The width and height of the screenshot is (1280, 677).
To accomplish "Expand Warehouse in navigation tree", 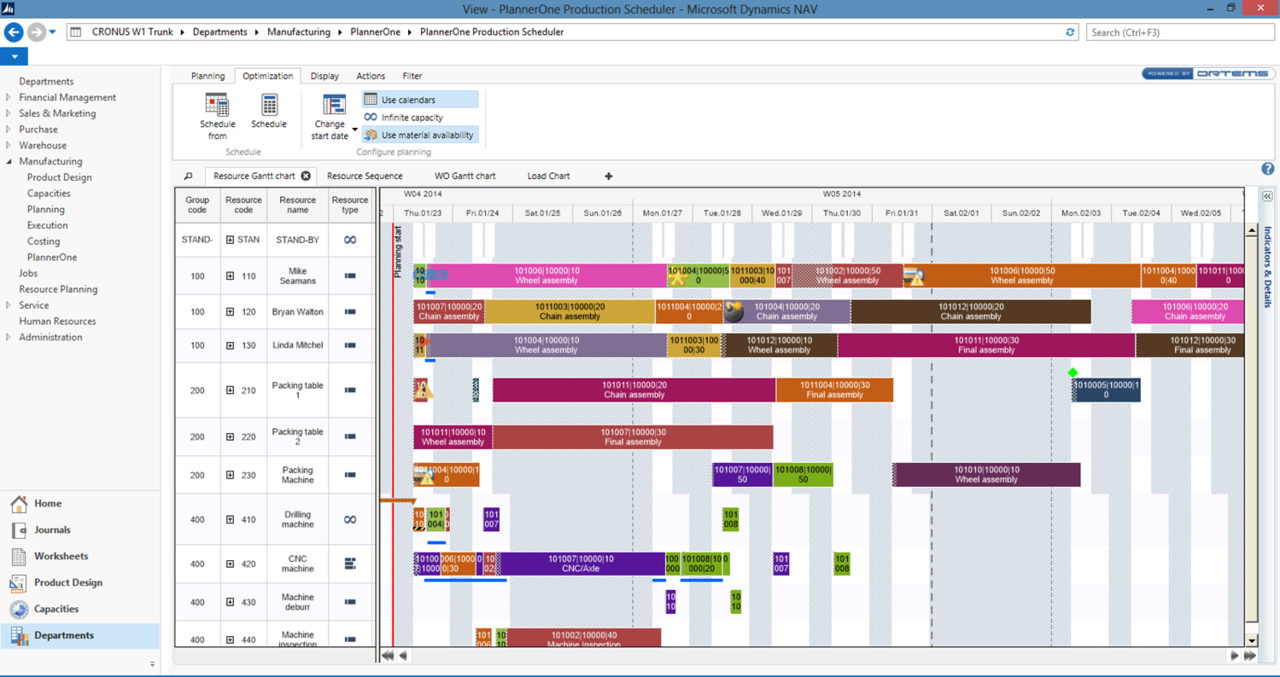I will pyautogui.click(x=9, y=146).
